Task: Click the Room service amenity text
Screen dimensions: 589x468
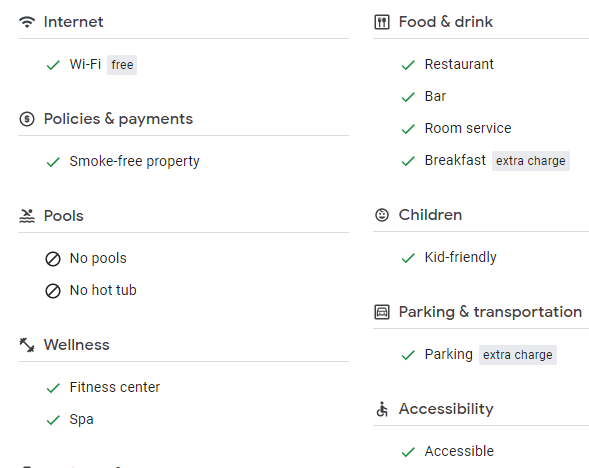Action: pyautogui.click(x=468, y=128)
